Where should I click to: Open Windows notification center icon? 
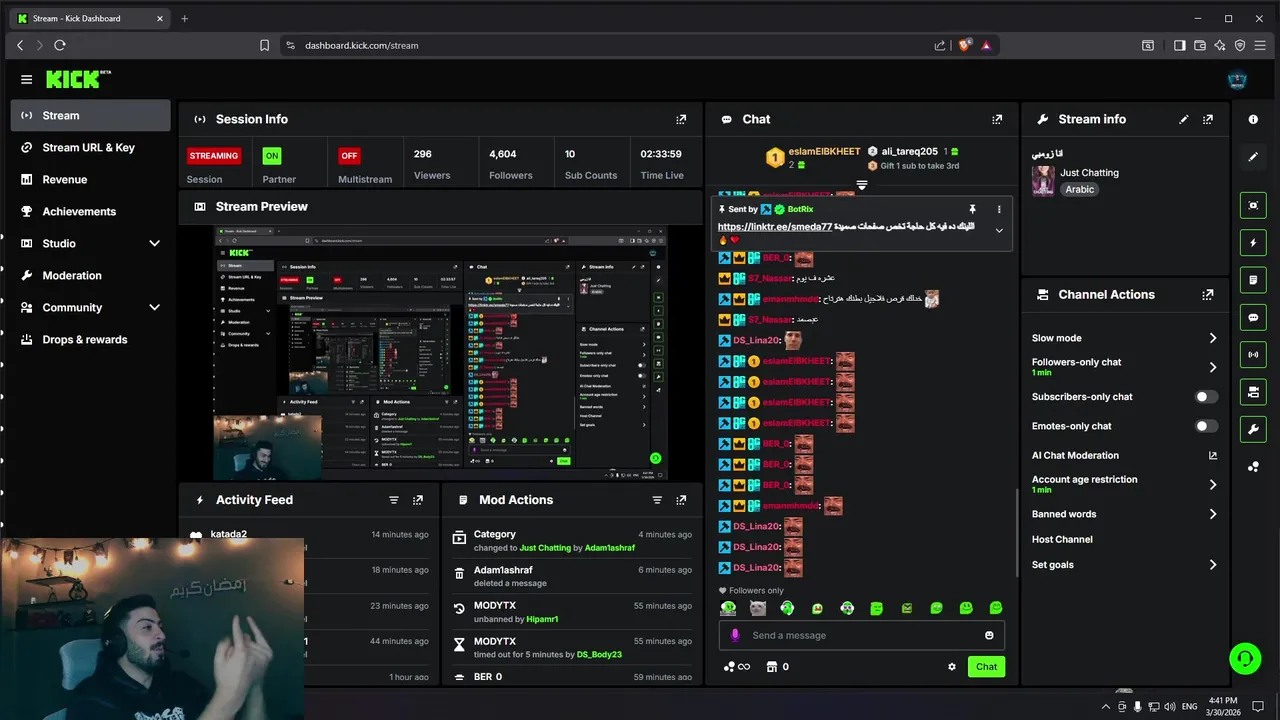tap(1259, 707)
